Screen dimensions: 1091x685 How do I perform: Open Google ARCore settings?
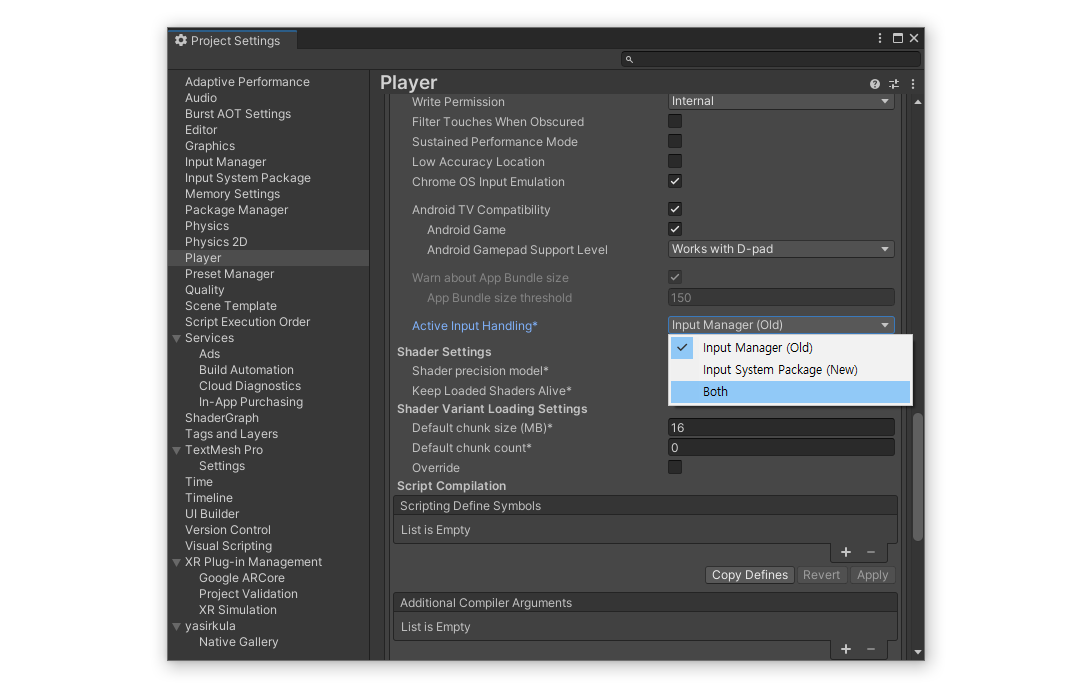241,578
